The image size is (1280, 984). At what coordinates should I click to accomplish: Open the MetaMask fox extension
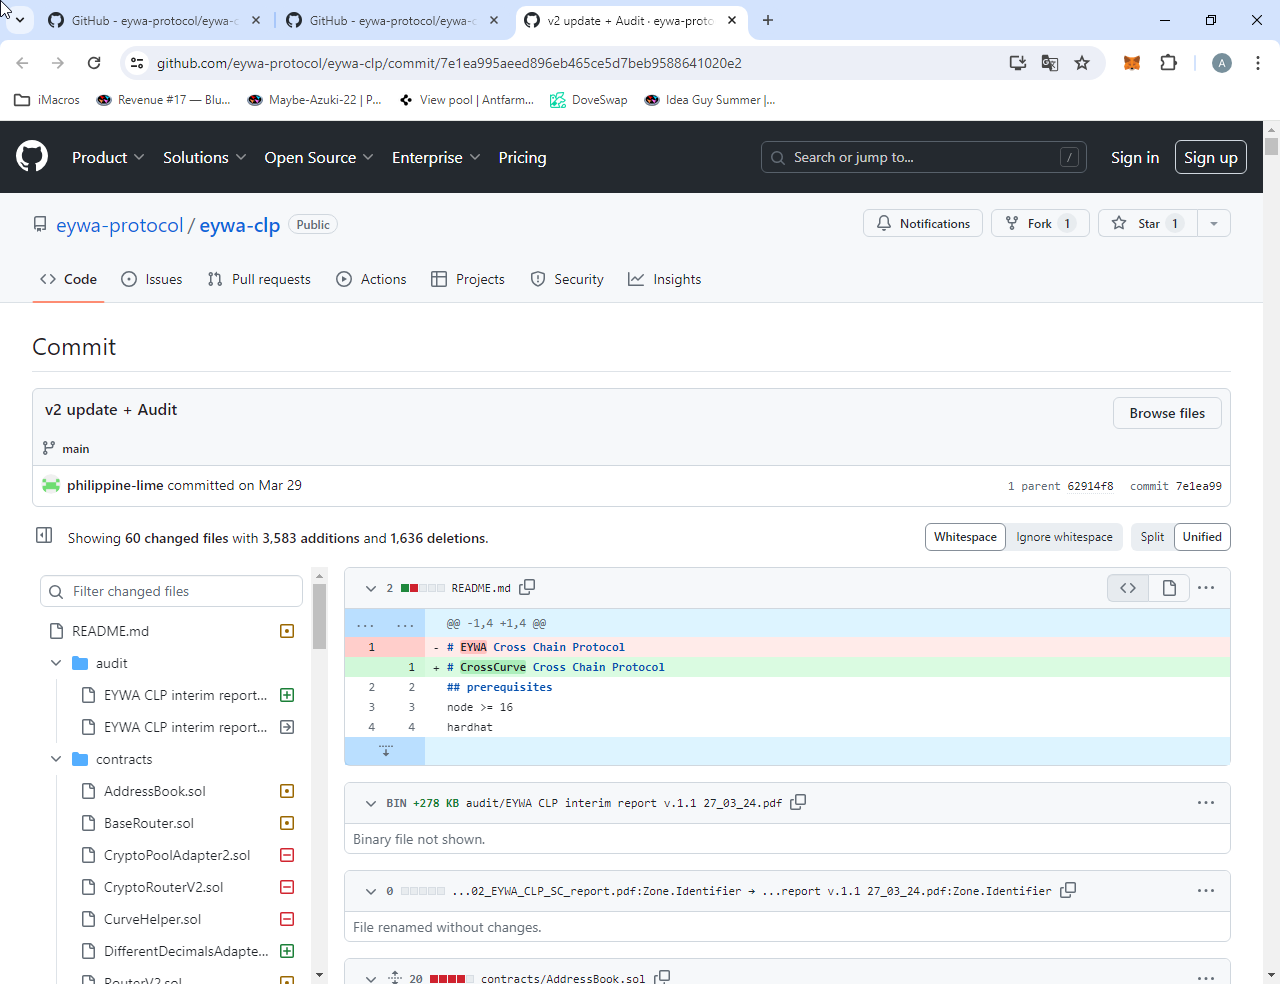pos(1132,63)
